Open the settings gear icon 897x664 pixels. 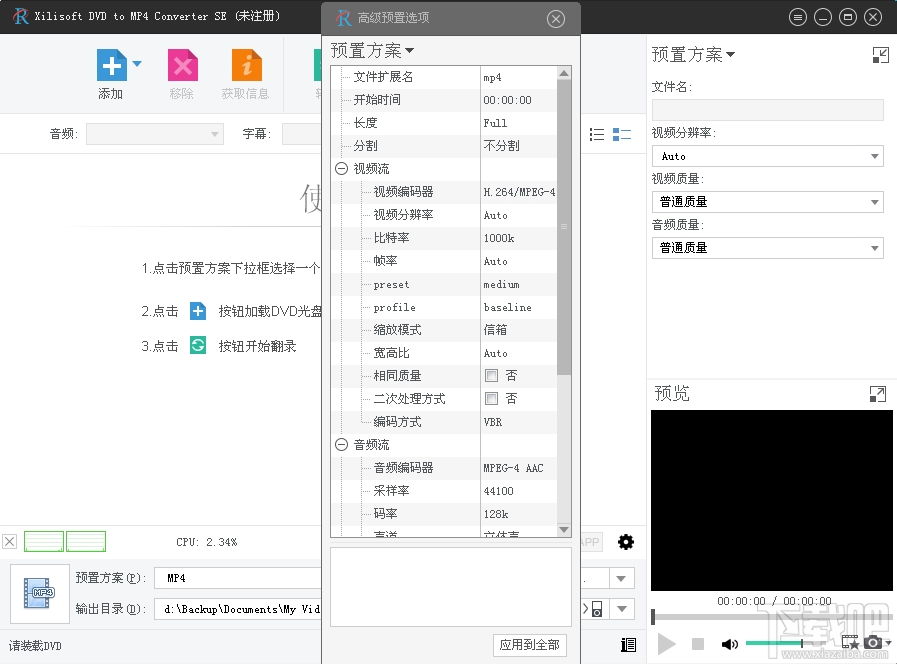pyautogui.click(x=626, y=542)
